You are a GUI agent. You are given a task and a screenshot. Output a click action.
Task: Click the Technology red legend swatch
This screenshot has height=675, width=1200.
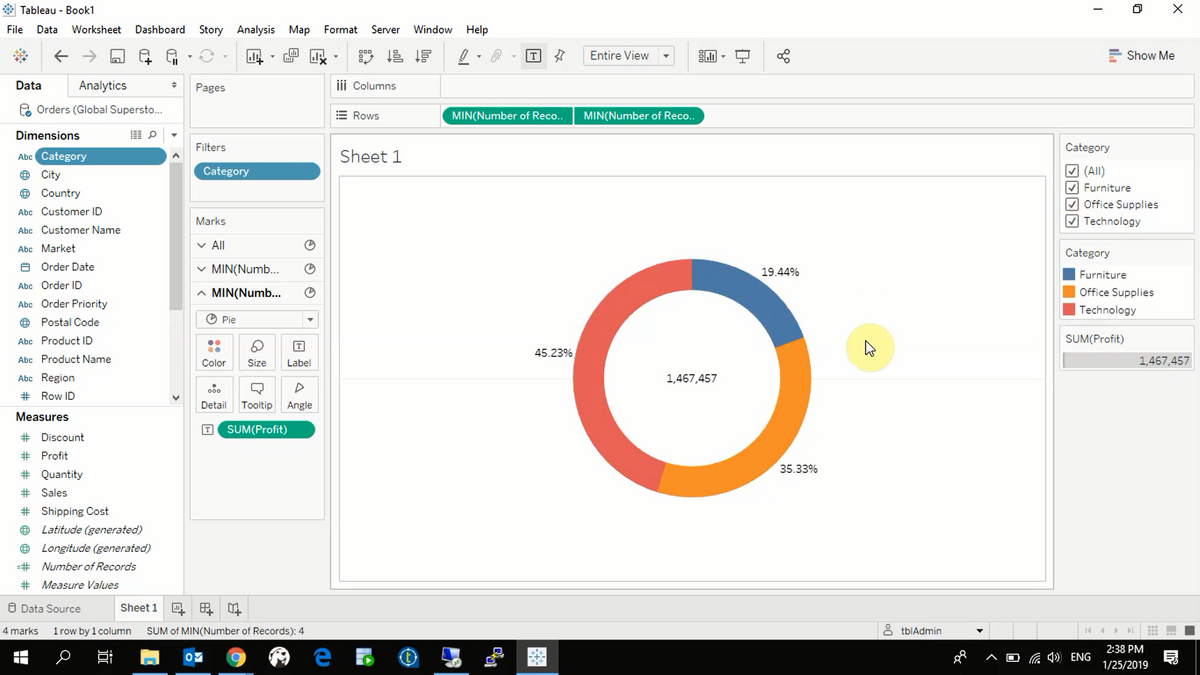(1069, 310)
